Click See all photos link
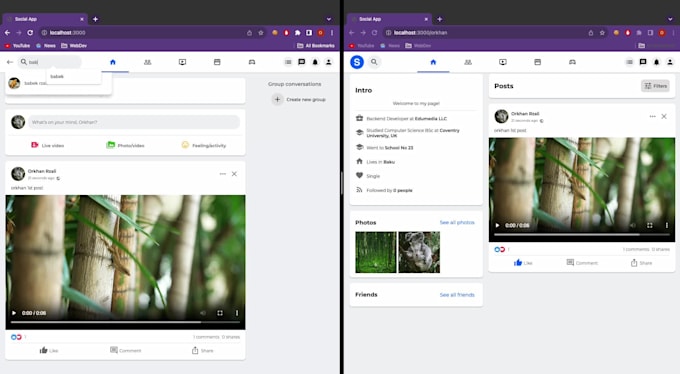Image resolution: width=680 pixels, height=374 pixels. pyautogui.click(x=457, y=223)
